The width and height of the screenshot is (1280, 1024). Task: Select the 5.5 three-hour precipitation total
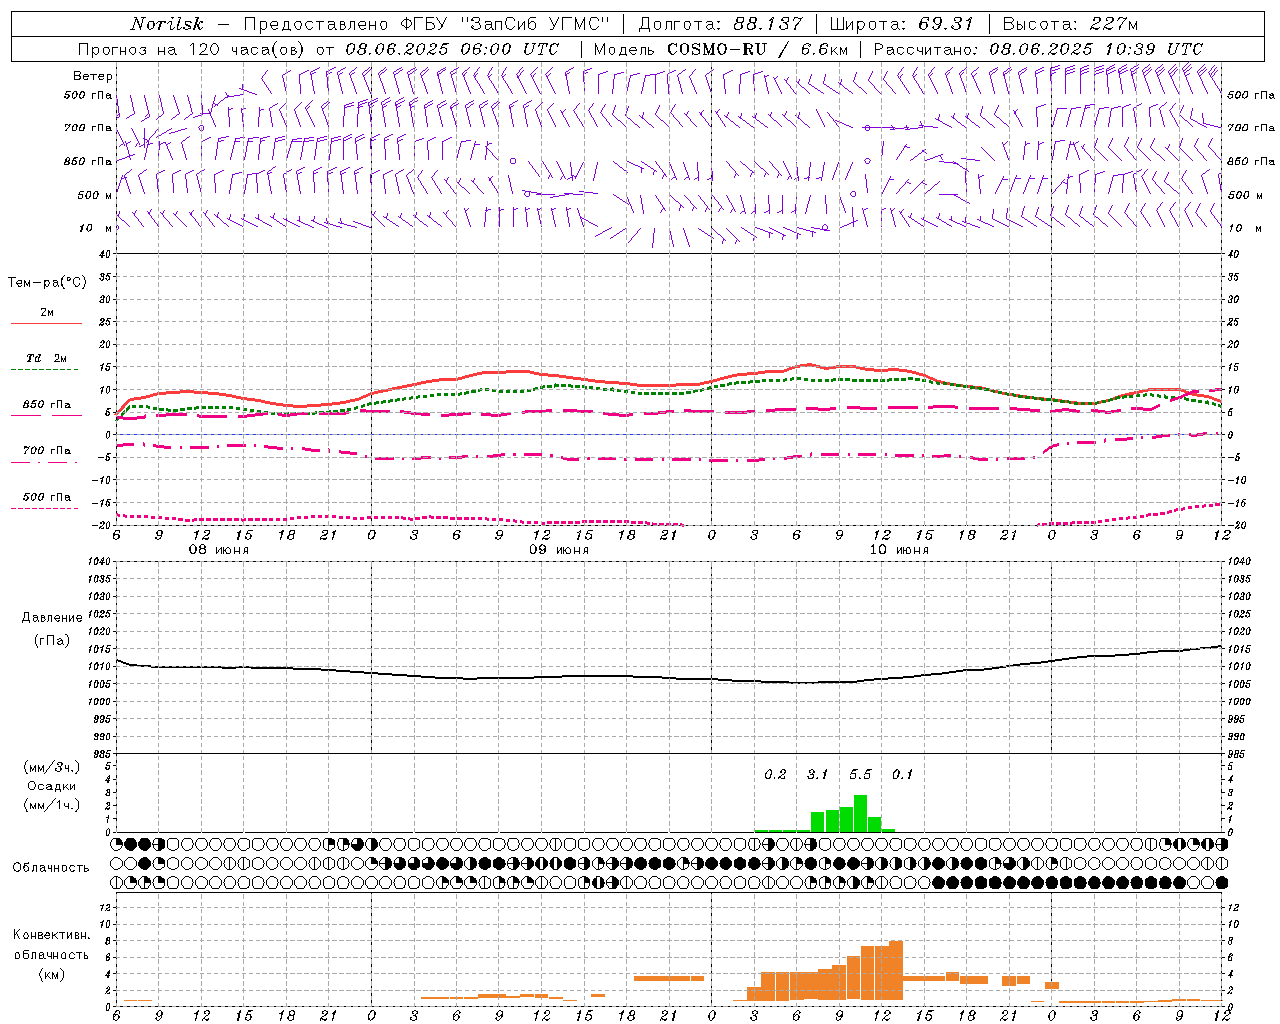[x=860, y=775]
